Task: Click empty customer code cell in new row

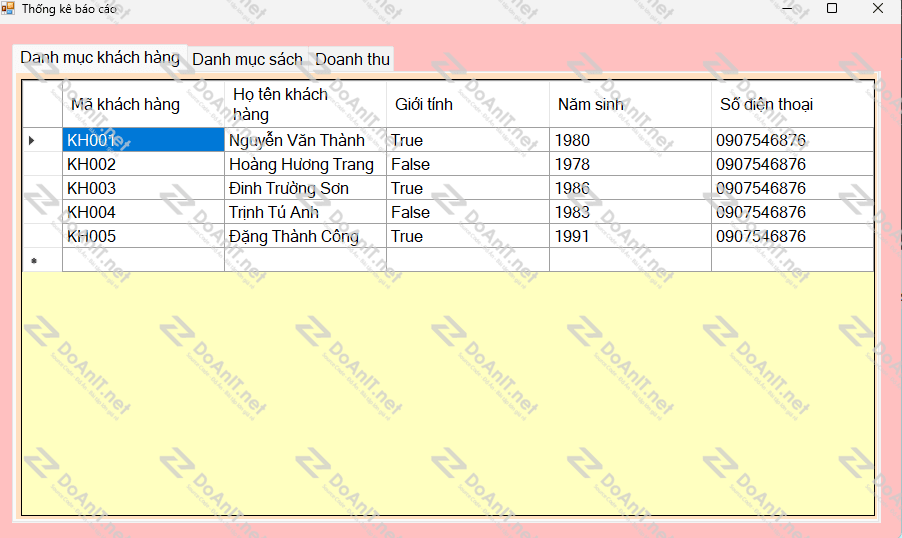Action: point(143,260)
